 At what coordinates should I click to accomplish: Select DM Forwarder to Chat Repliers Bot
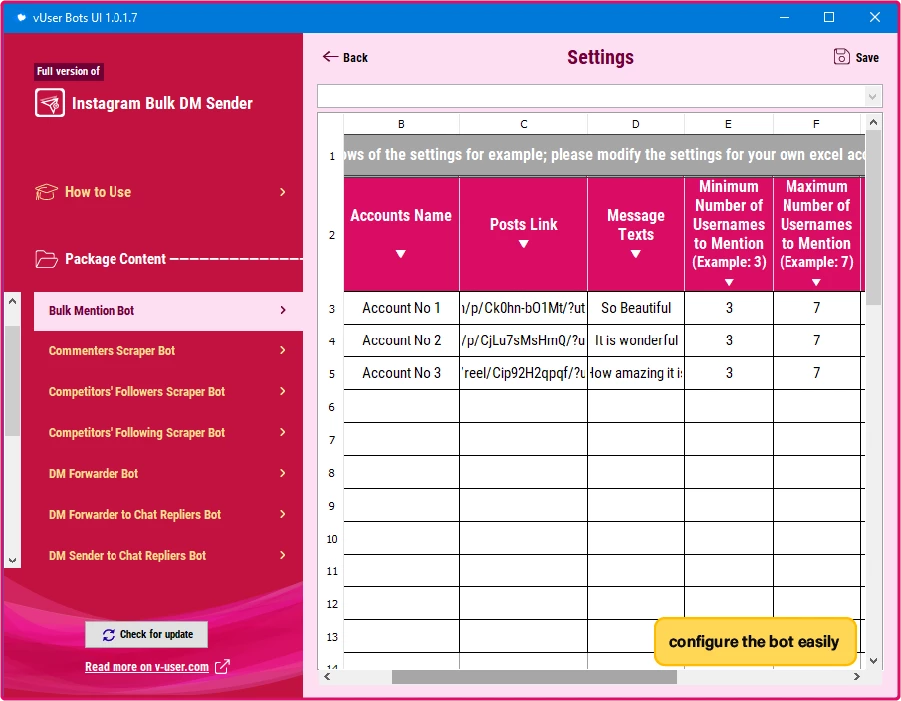[168, 514]
